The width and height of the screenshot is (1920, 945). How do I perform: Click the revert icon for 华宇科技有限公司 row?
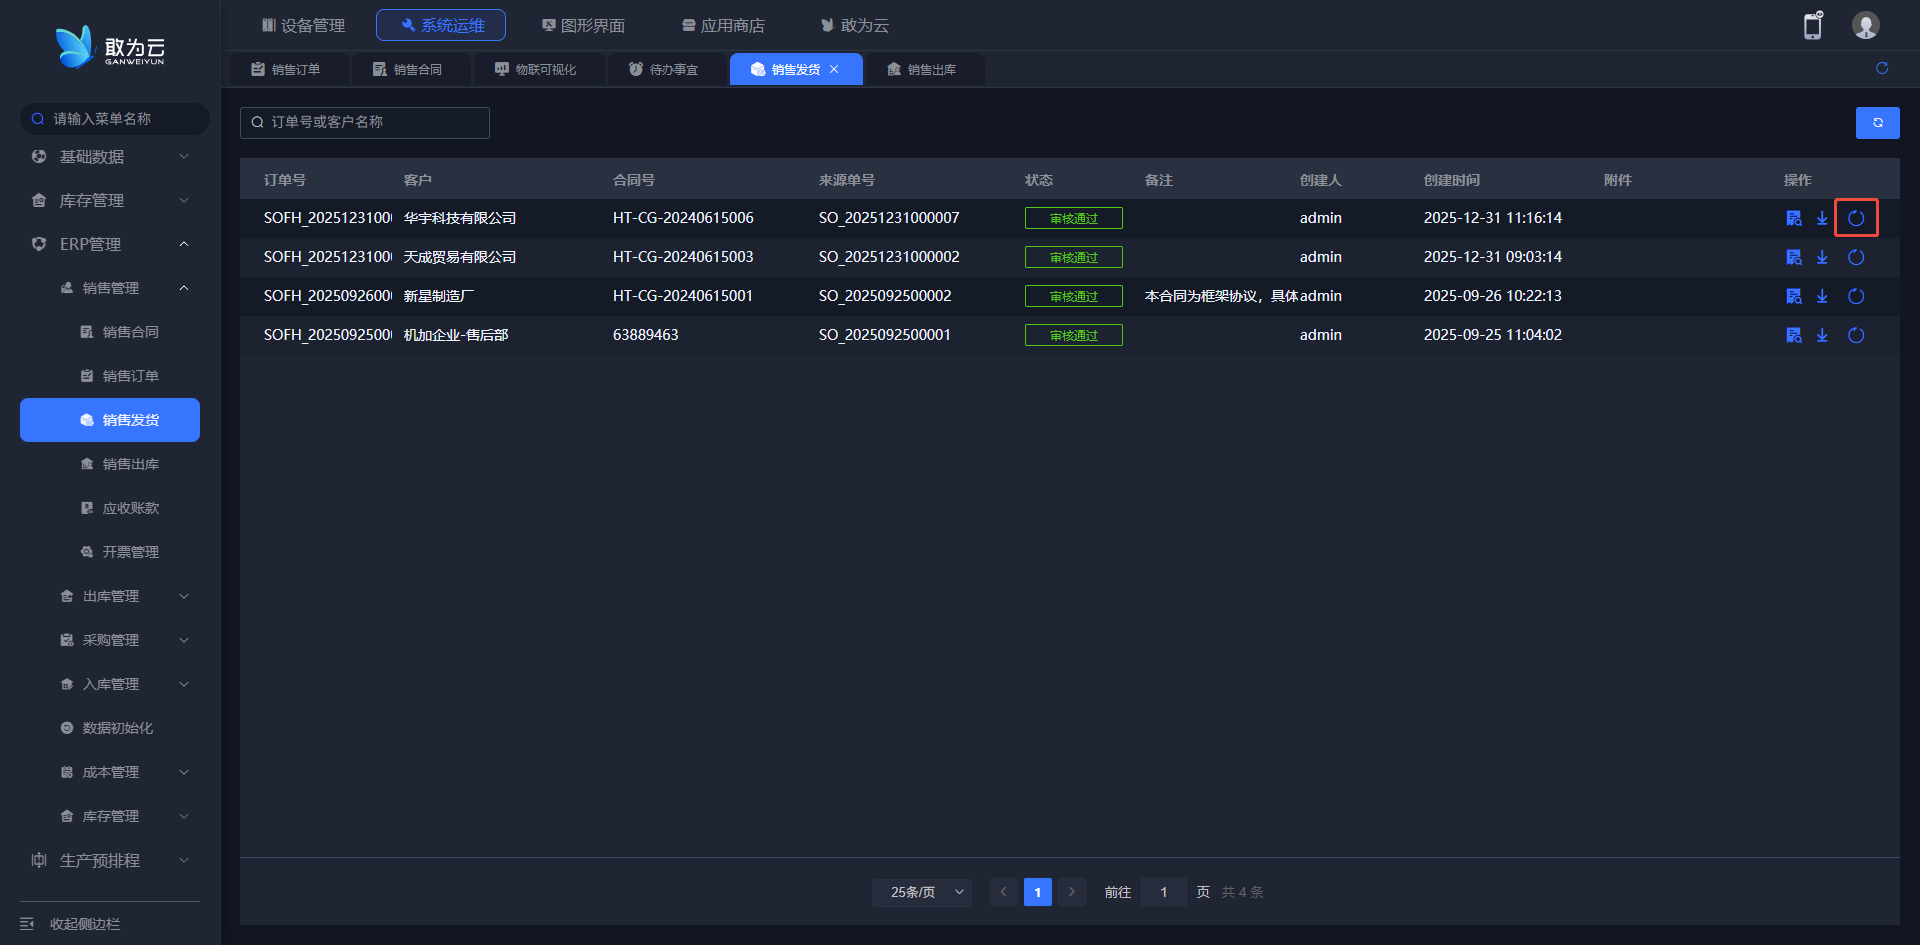(1856, 218)
